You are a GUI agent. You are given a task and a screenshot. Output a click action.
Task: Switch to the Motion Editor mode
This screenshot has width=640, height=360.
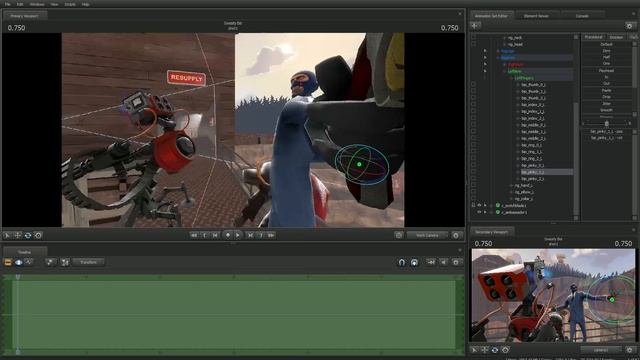(18, 262)
